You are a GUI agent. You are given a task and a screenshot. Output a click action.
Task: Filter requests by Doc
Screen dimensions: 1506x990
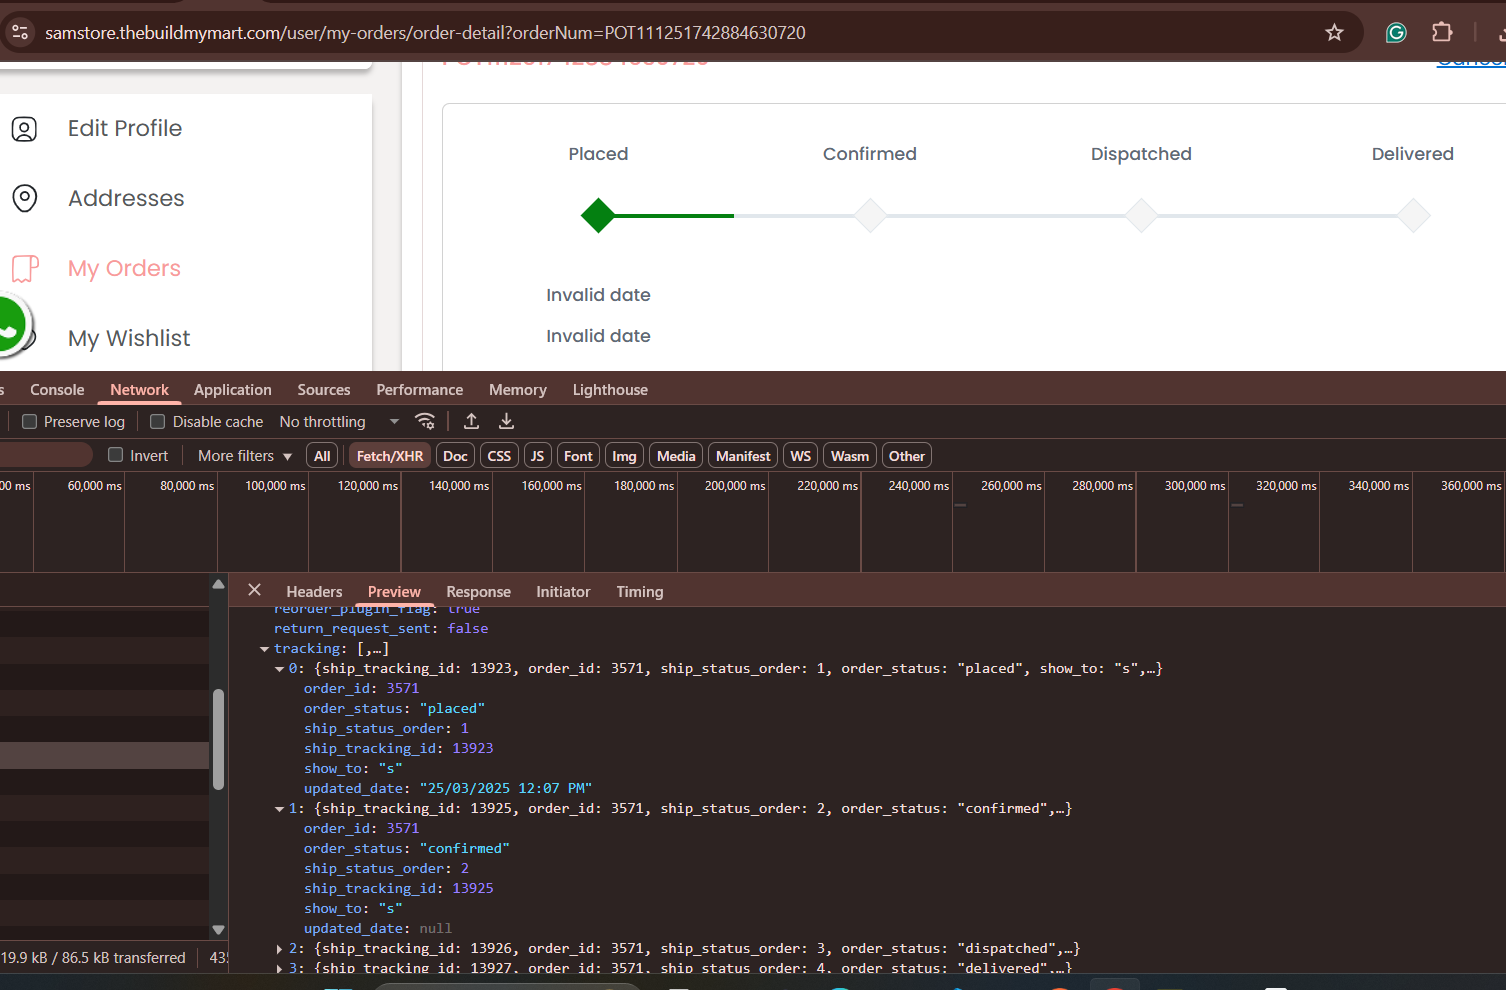coord(455,456)
